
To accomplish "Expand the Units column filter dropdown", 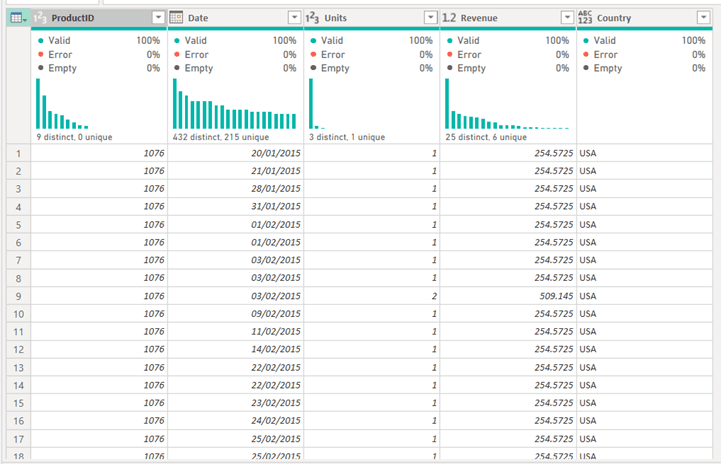I will pyautogui.click(x=430, y=18).
